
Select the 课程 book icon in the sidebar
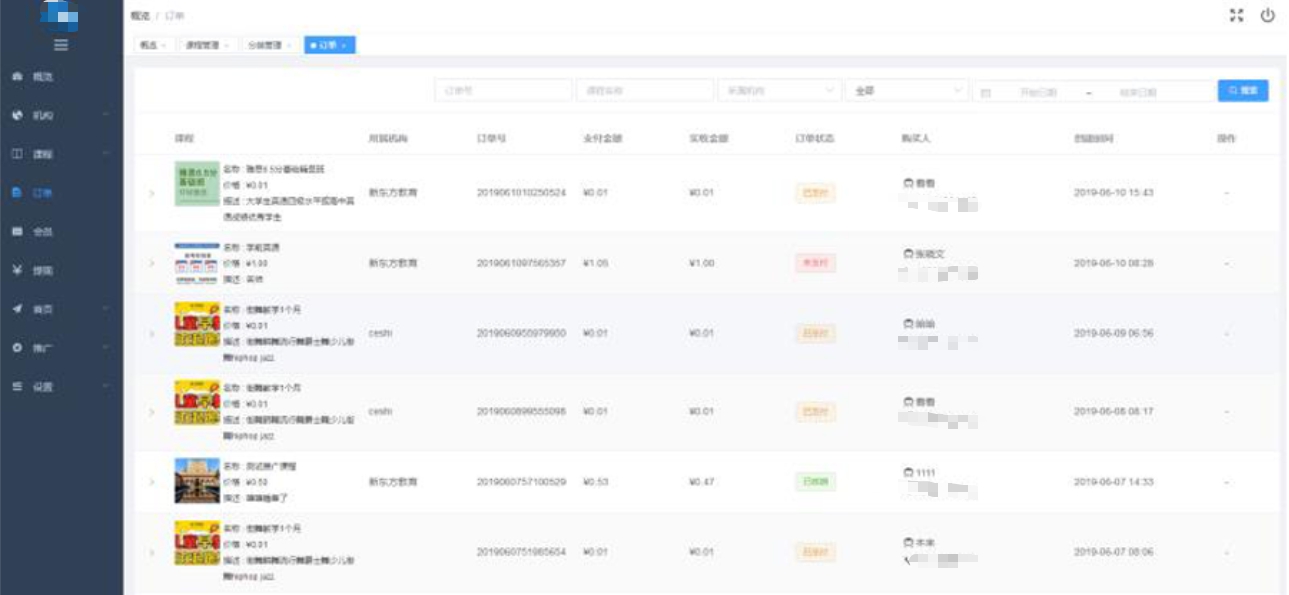pyautogui.click(x=18, y=155)
